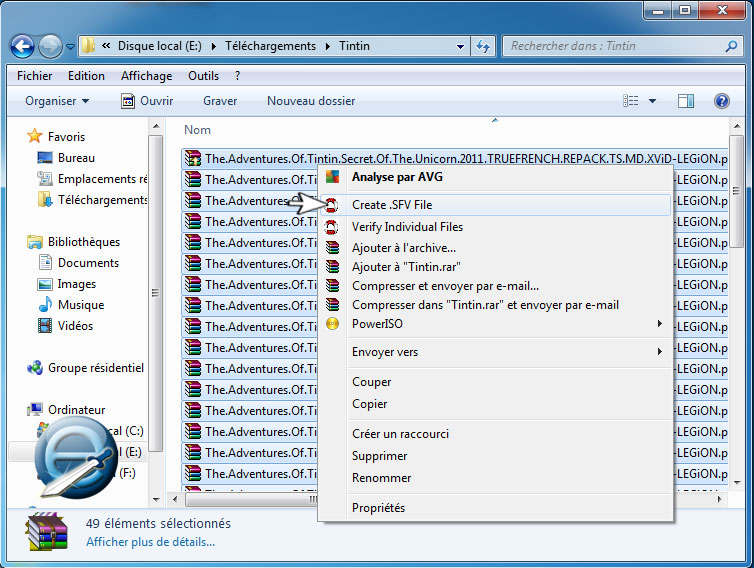Open the Affichage menu
The width and height of the screenshot is (754, 568).
coord(146,76)
